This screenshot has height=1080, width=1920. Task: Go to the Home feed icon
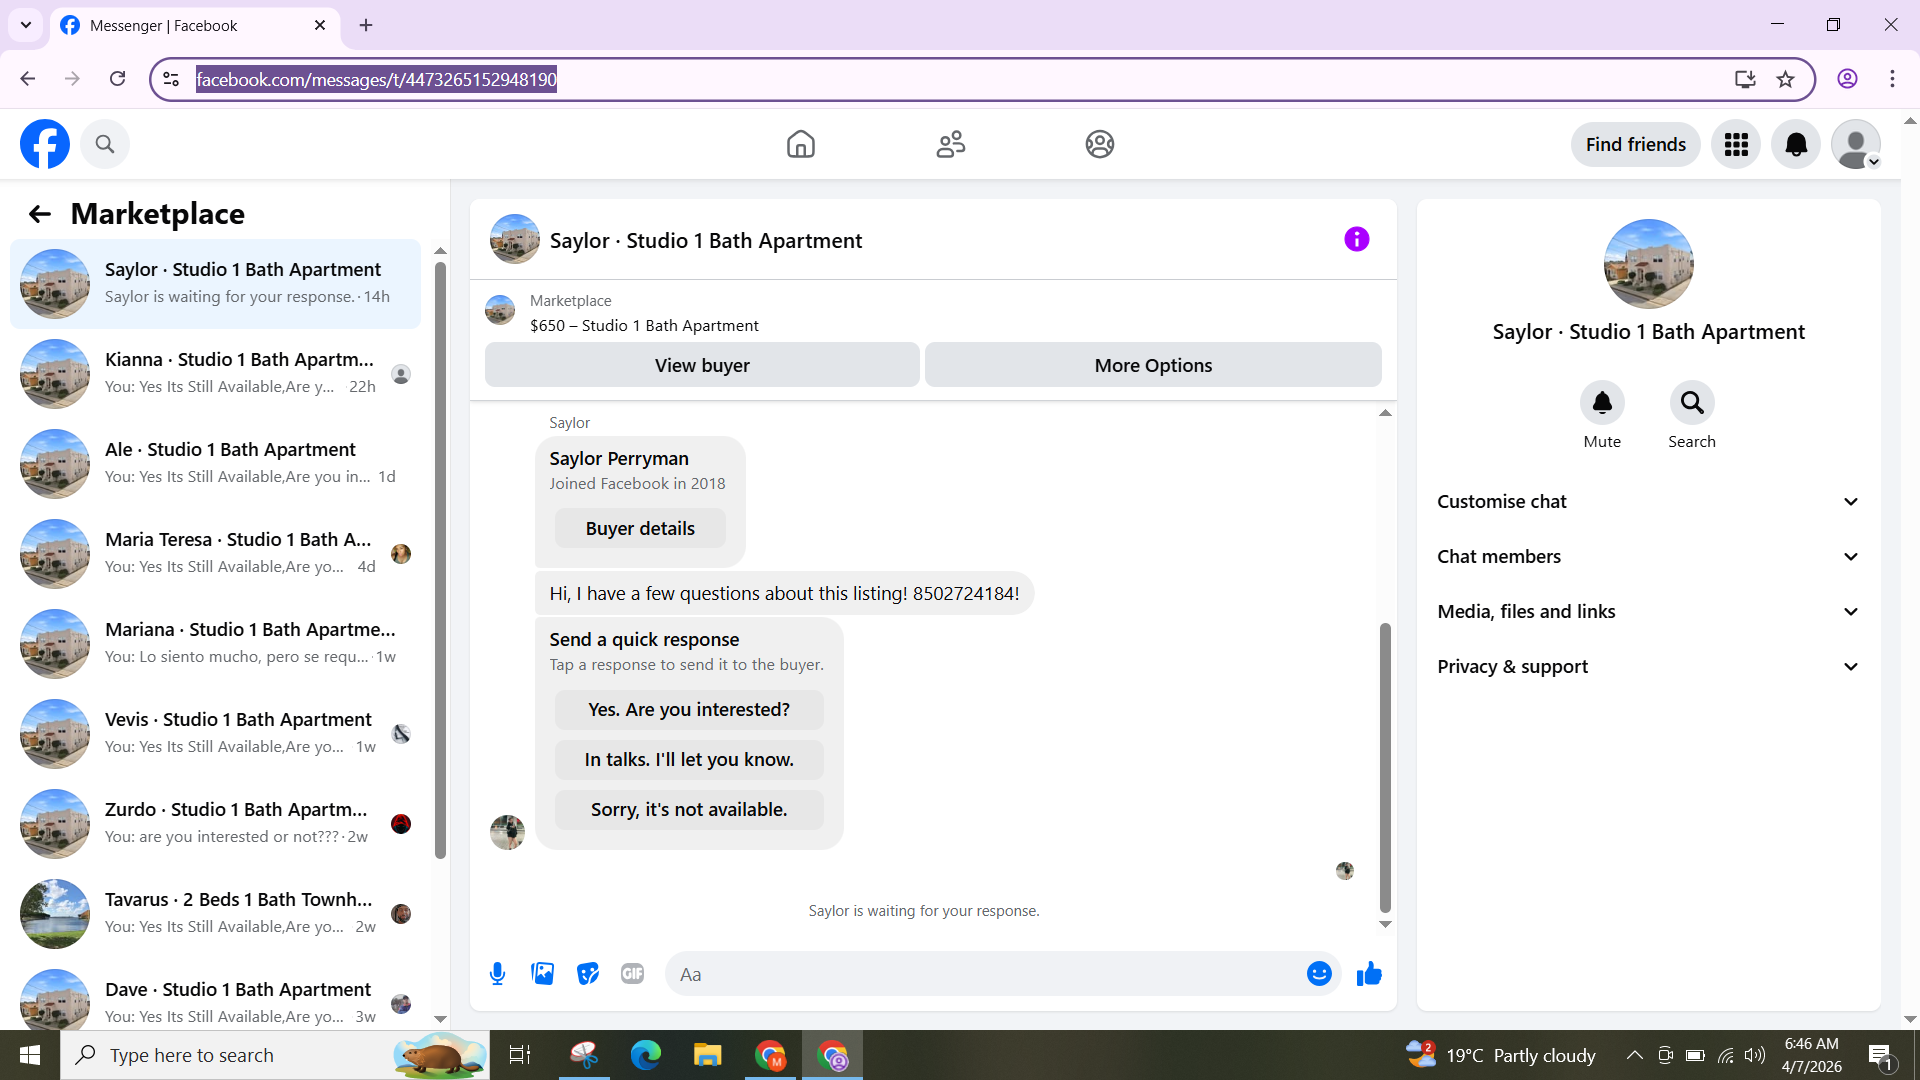pos(801,144)
